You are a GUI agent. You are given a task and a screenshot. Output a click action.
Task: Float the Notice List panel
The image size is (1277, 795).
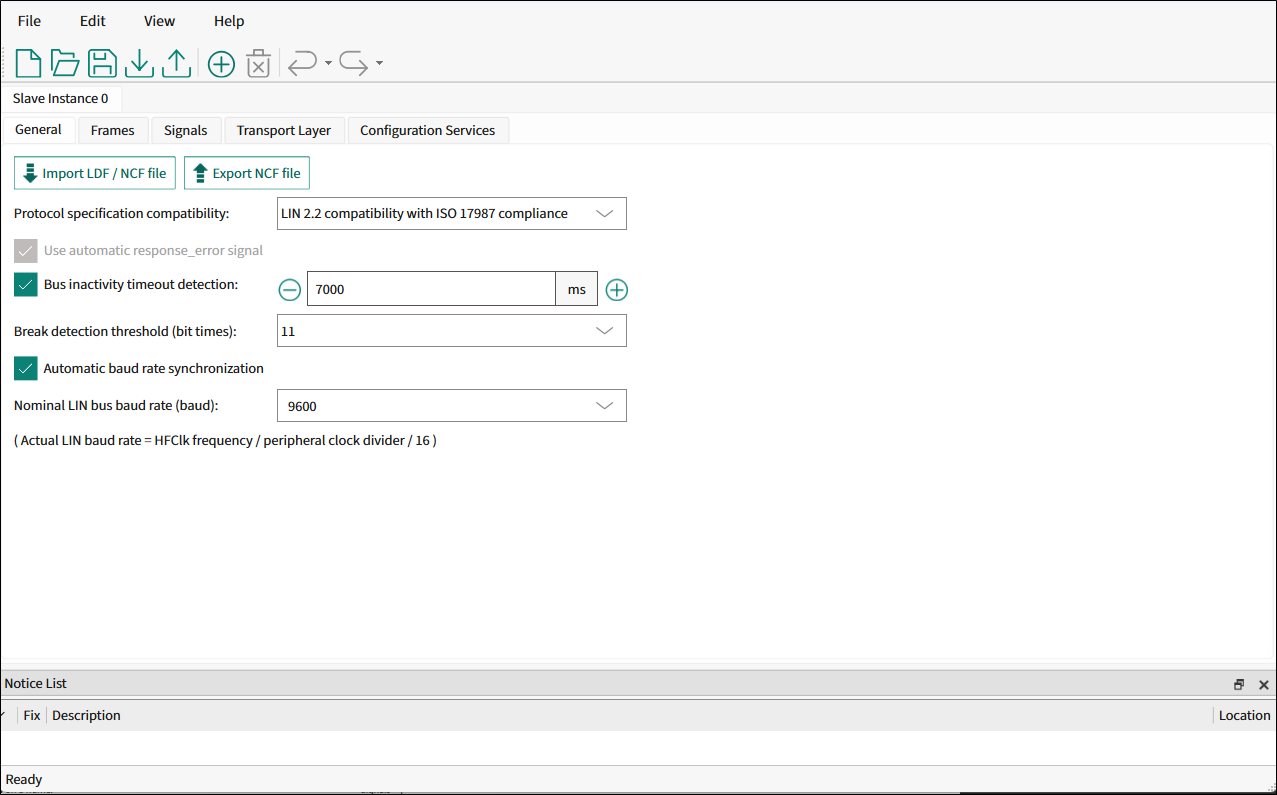(1239, 685)
